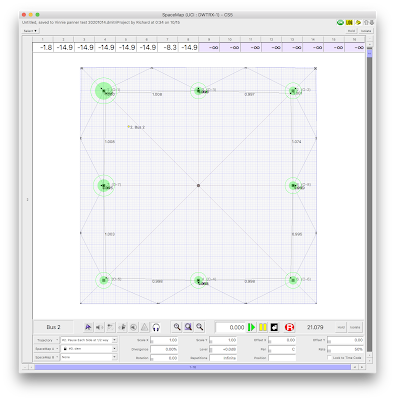This screenshot has width=395, height=400.
Task: Select the middle-left speaker node
Action: (104, 185)
